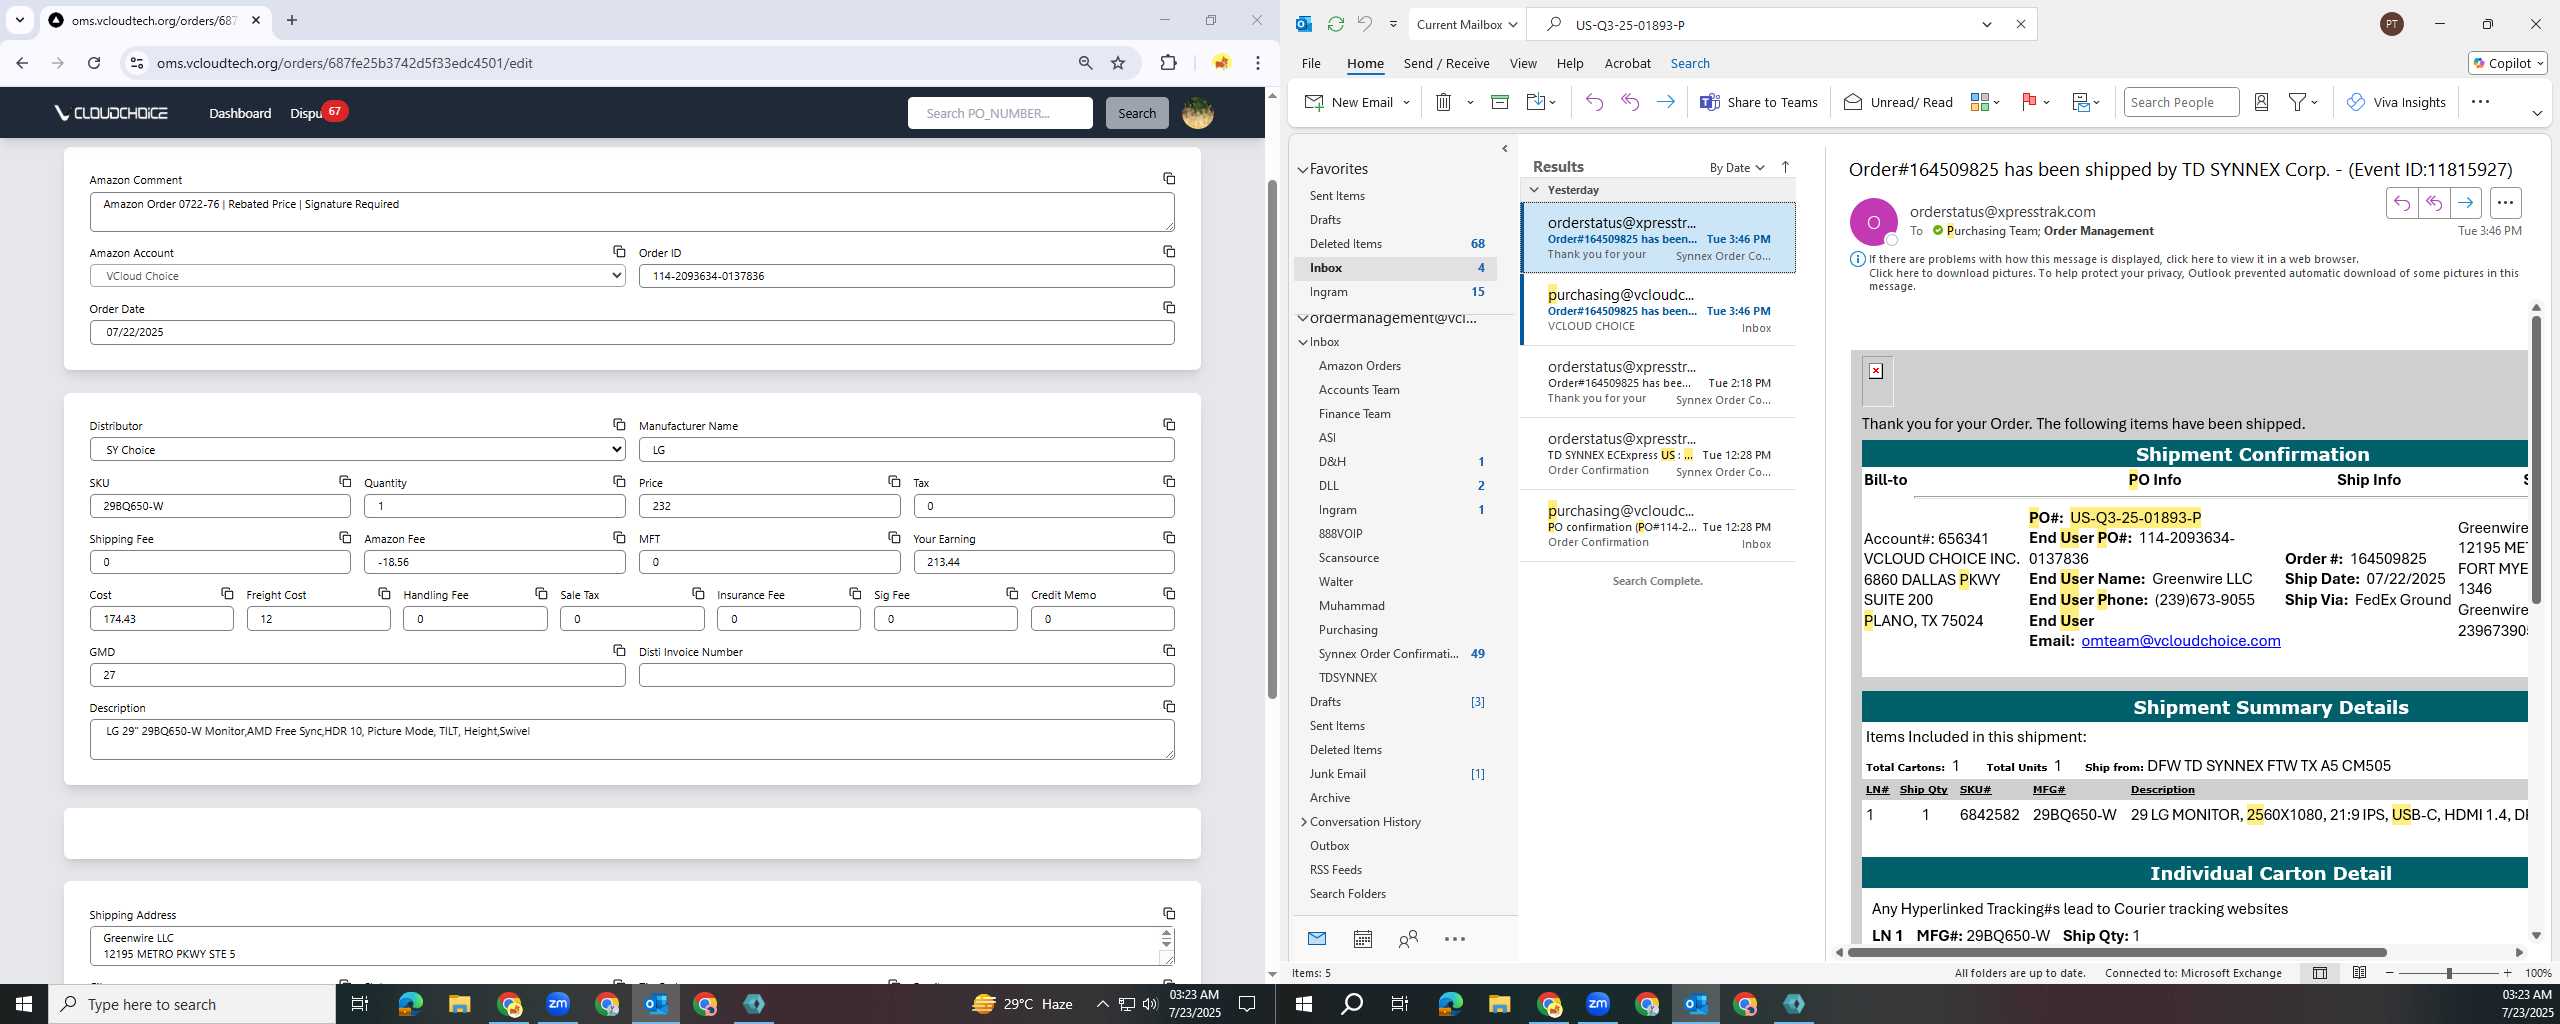Open the Acrobat ribbon tab
Image resolution: width=2560 pixels, height=1024 pixels.
pyautogui.click(x=1627, y=63)
